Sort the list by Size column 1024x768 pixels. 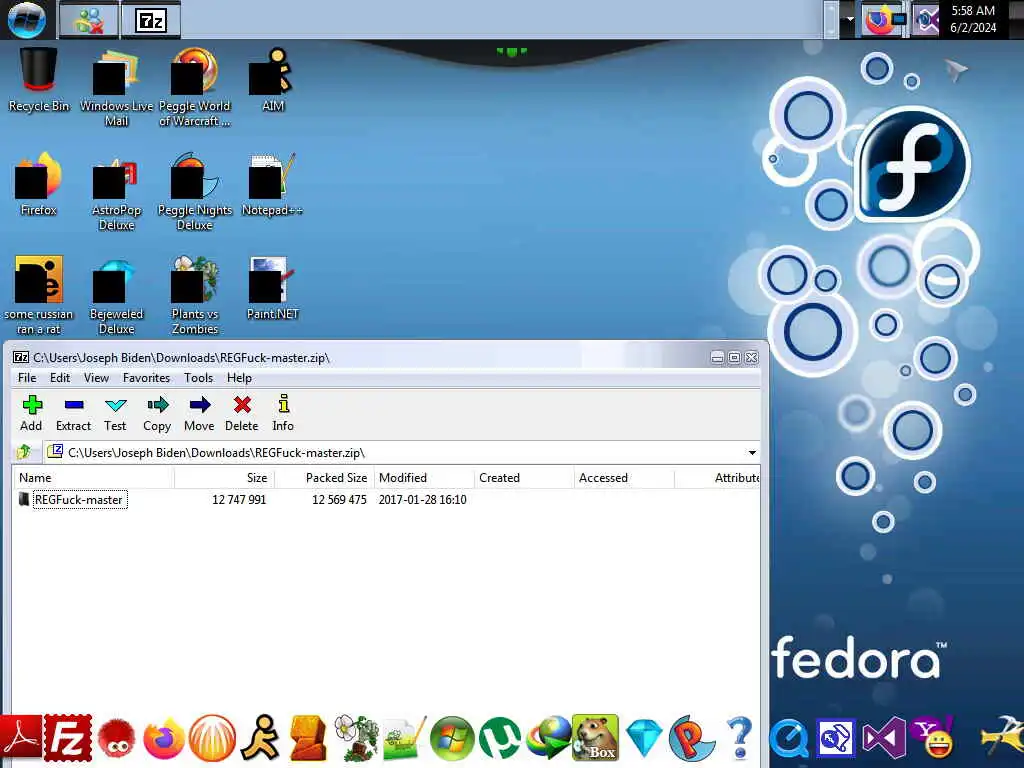(224, 478)
